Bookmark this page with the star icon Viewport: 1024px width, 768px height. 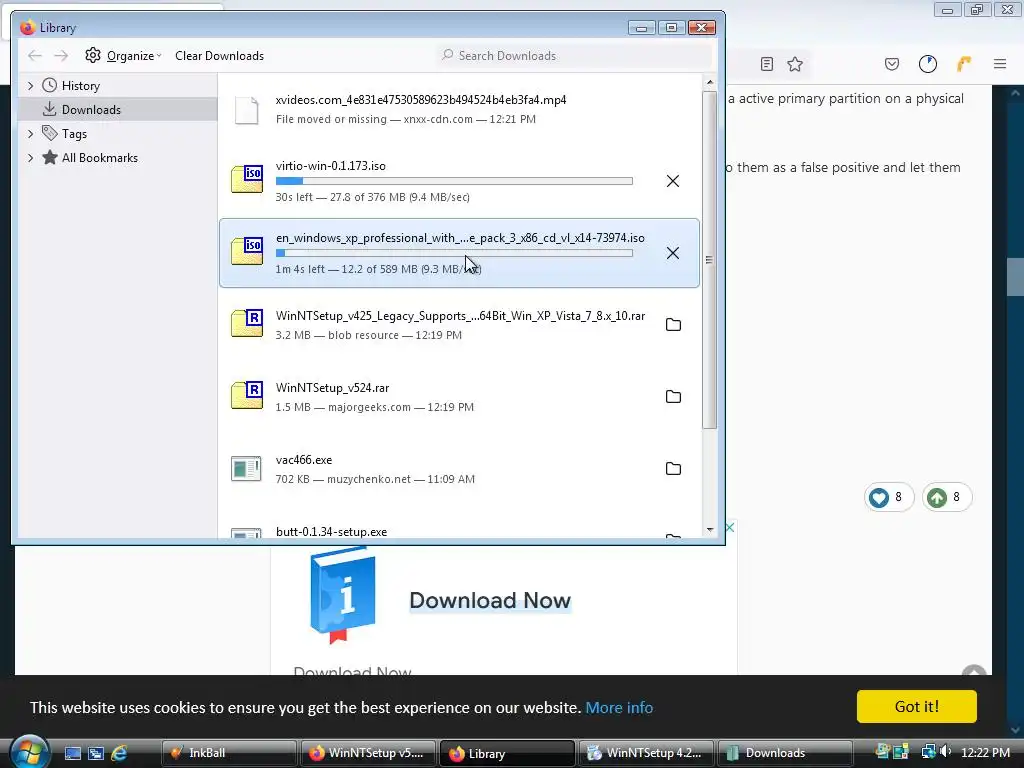click(795, 64)
